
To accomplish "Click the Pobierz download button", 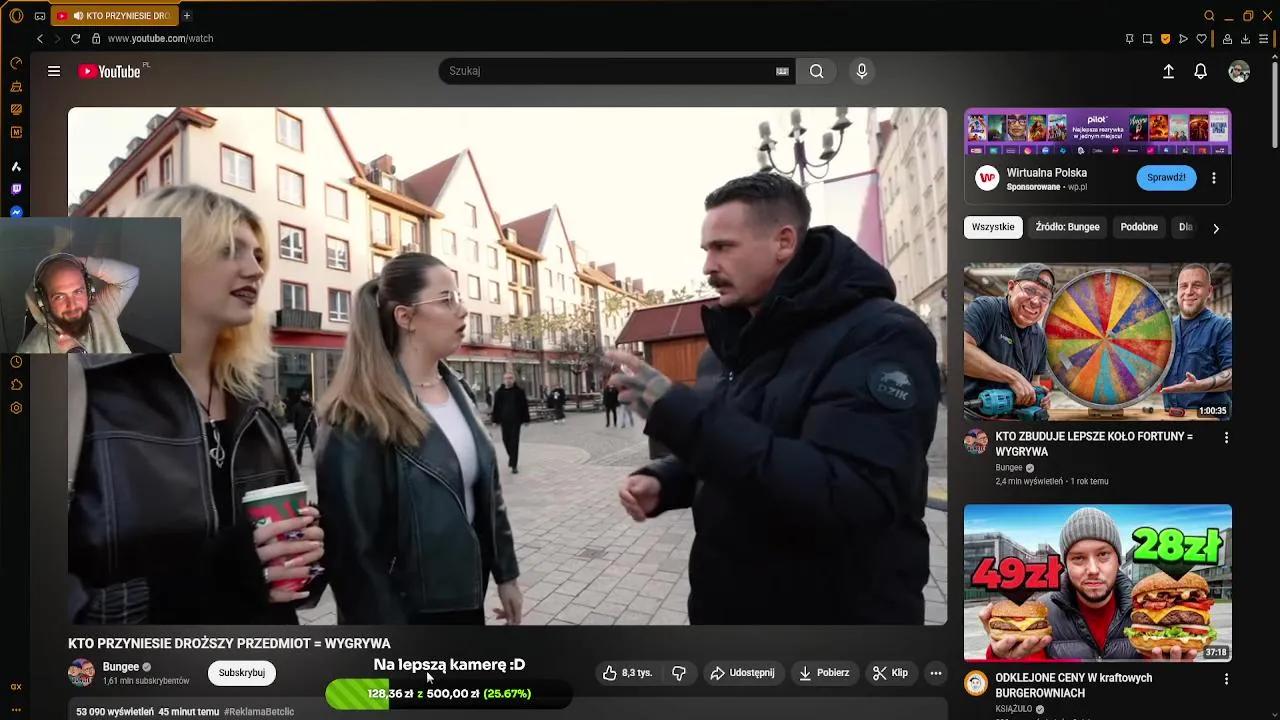I will click(x=824, y=673).
